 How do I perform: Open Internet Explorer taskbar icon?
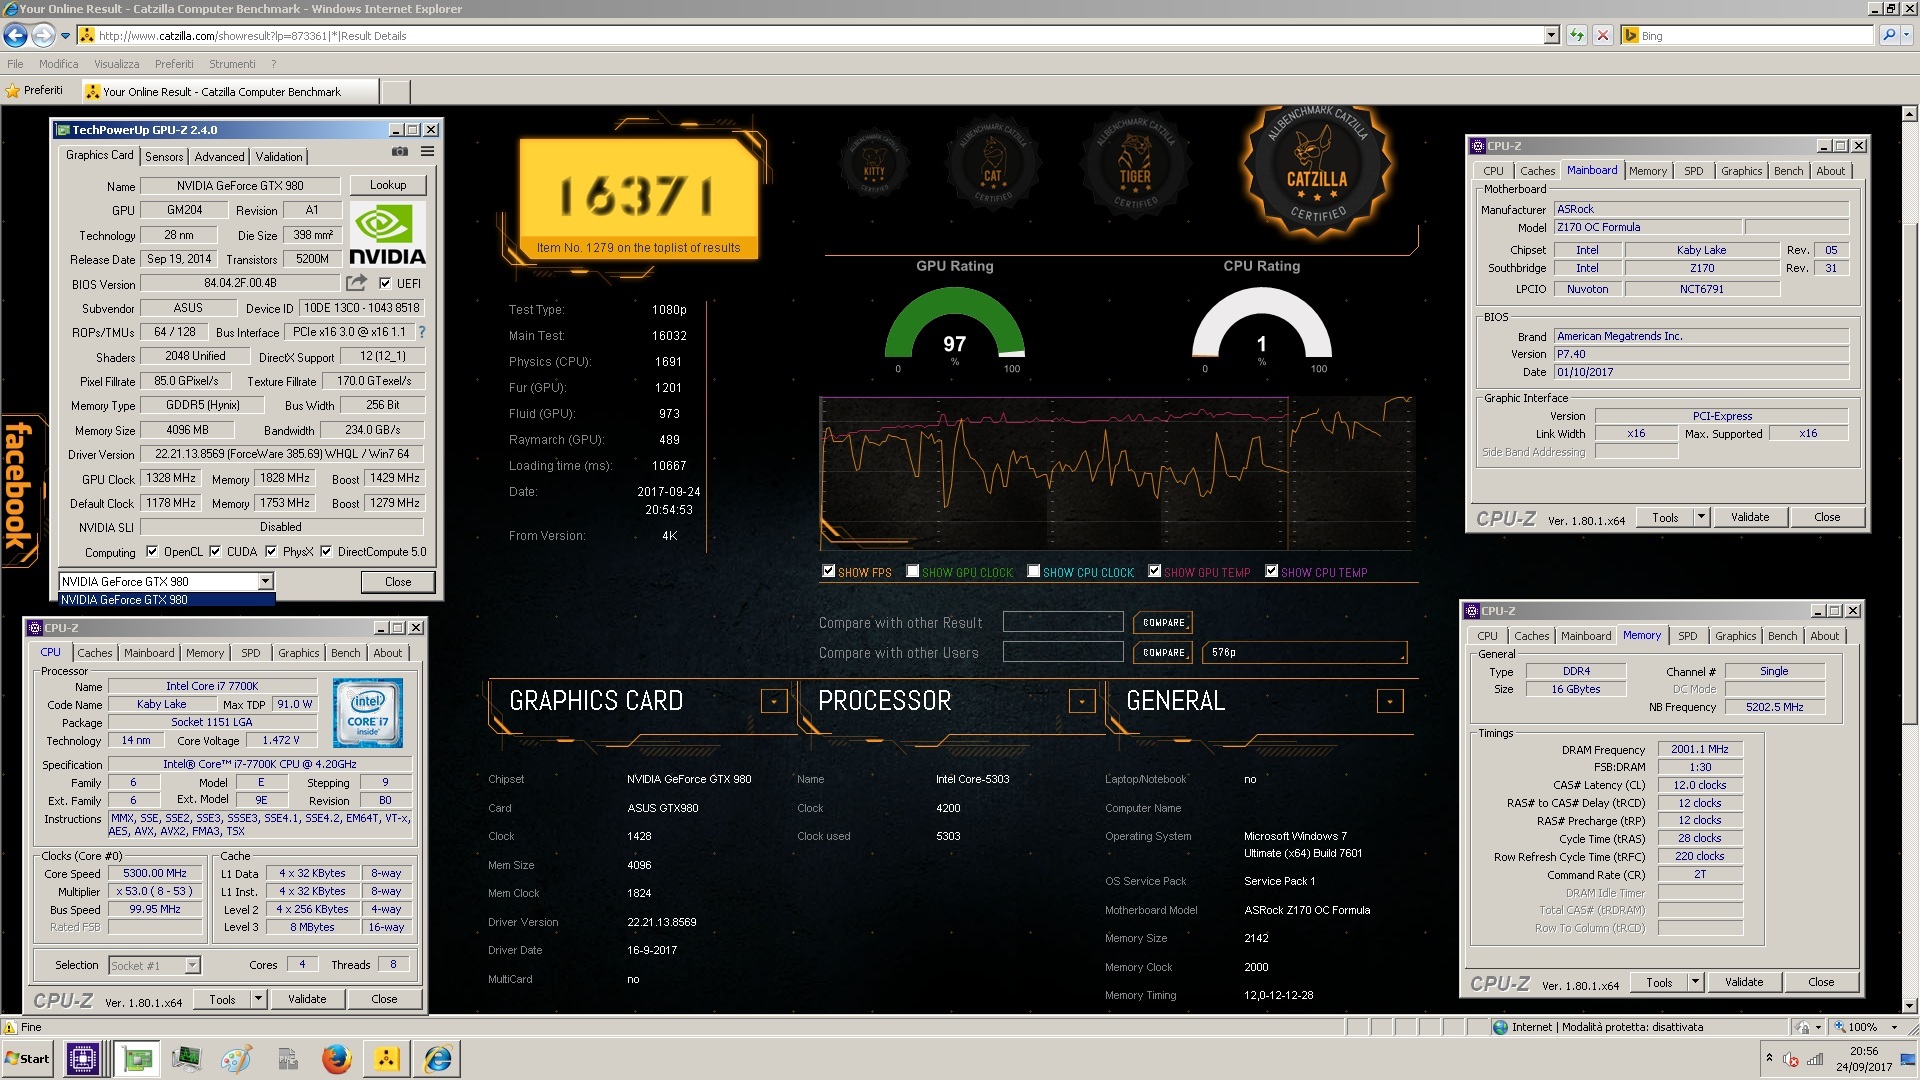click(x=437, y=1058)
